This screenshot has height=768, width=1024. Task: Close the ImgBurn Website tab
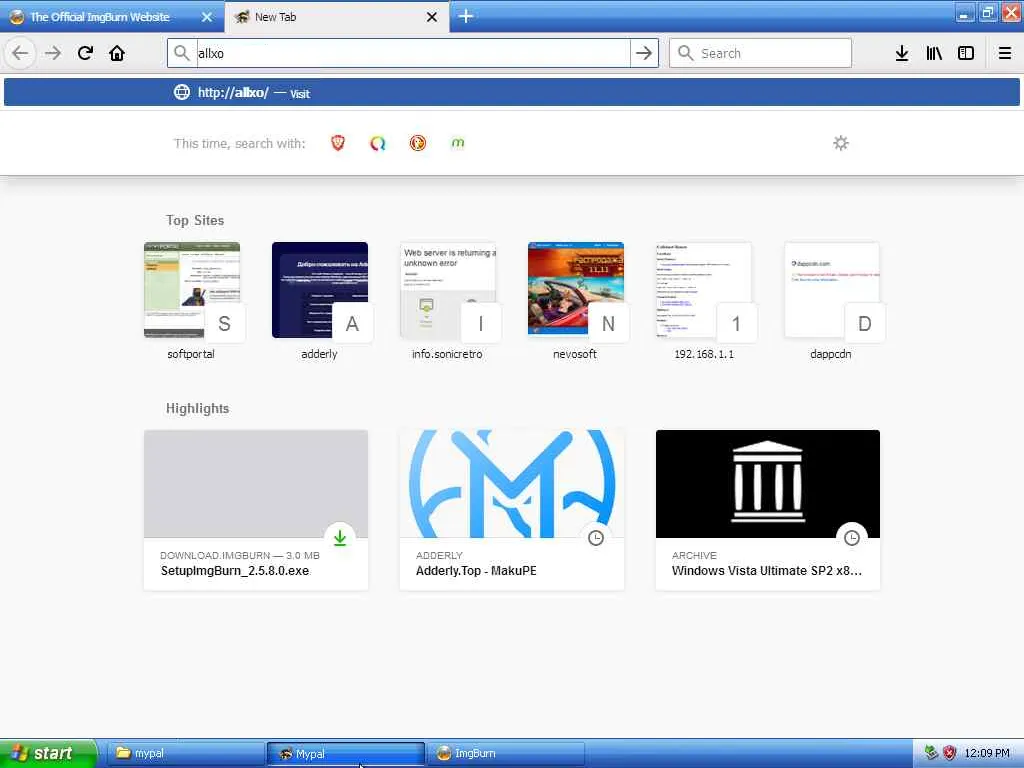pyautogui.click(x=206, y=17)
